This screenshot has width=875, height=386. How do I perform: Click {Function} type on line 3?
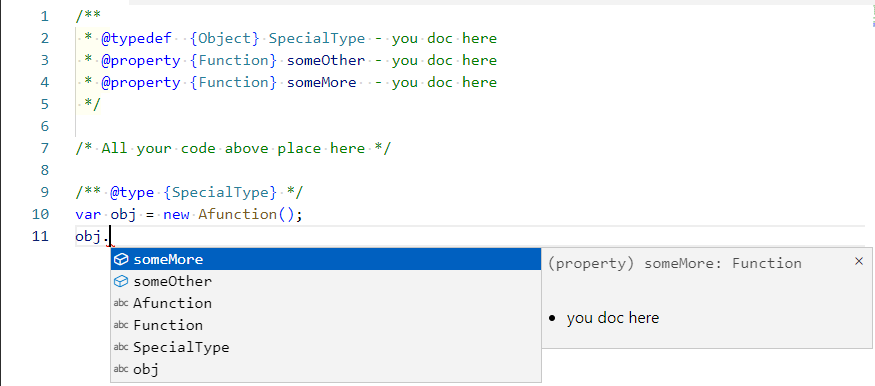click(233, 60)
